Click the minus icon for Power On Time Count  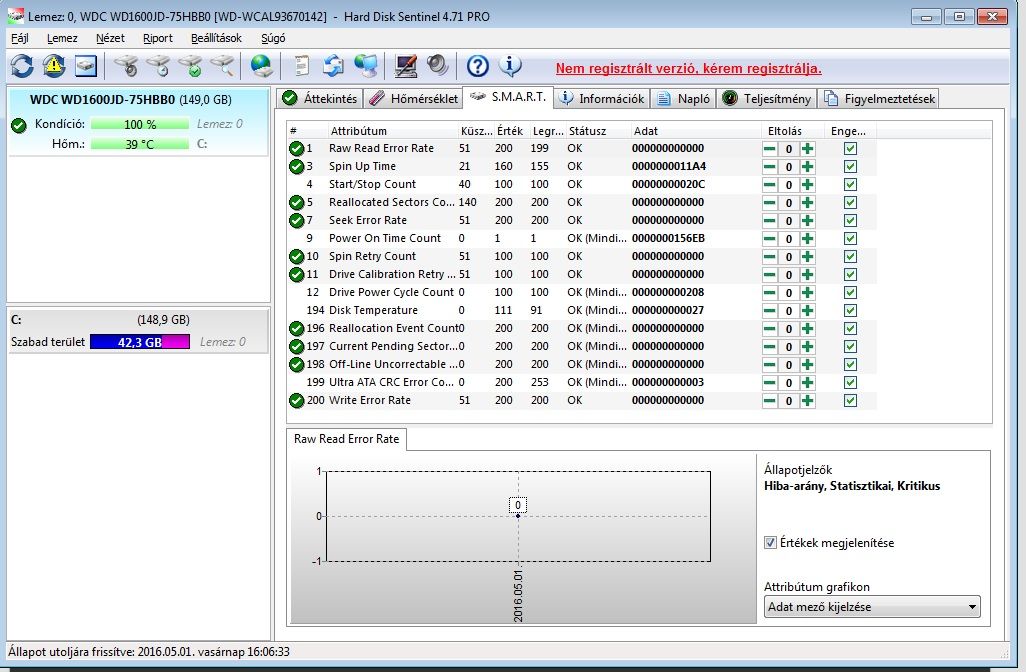(x=770, y=239)
